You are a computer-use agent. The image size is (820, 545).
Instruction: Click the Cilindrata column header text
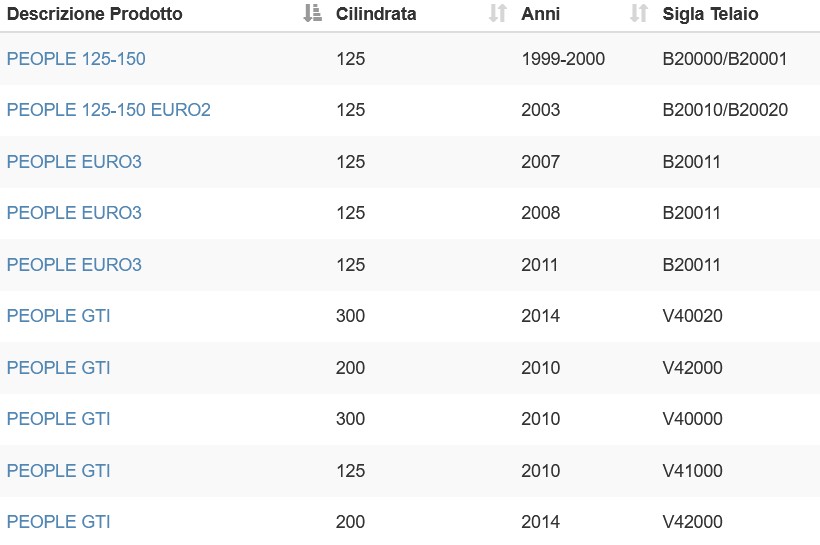tap(376, 14)
